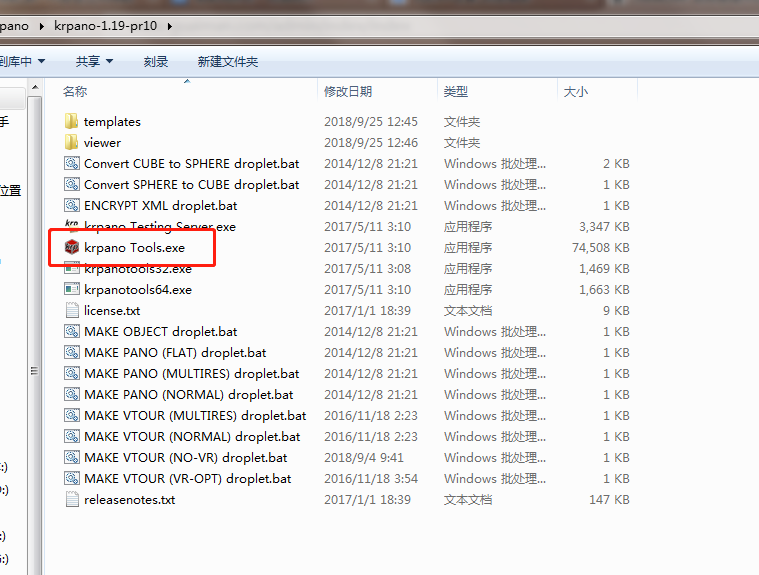
Task: Open krpano-1.19-pr10 breadcrumb in address bar
Action: 106,26
